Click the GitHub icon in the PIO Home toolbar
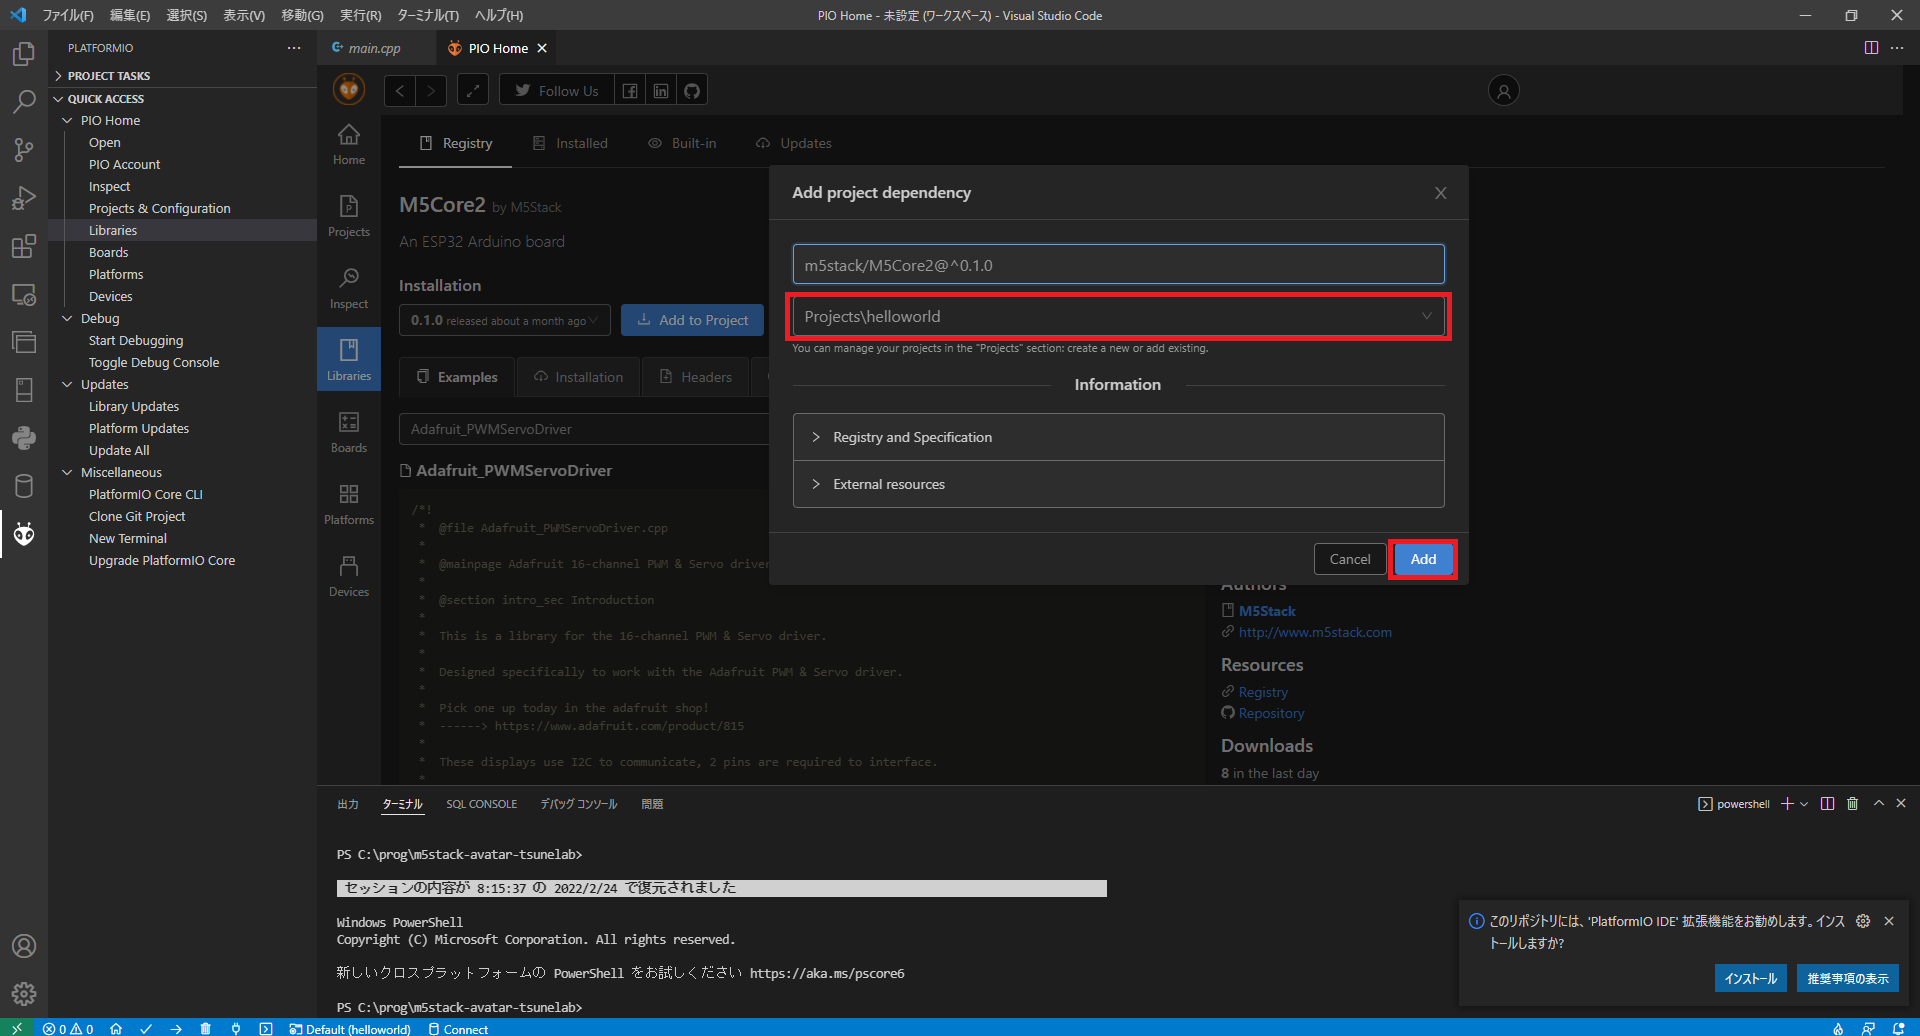Viewport: 1920px width, 1036px height. pyautogui.click(x=691, y=90)
